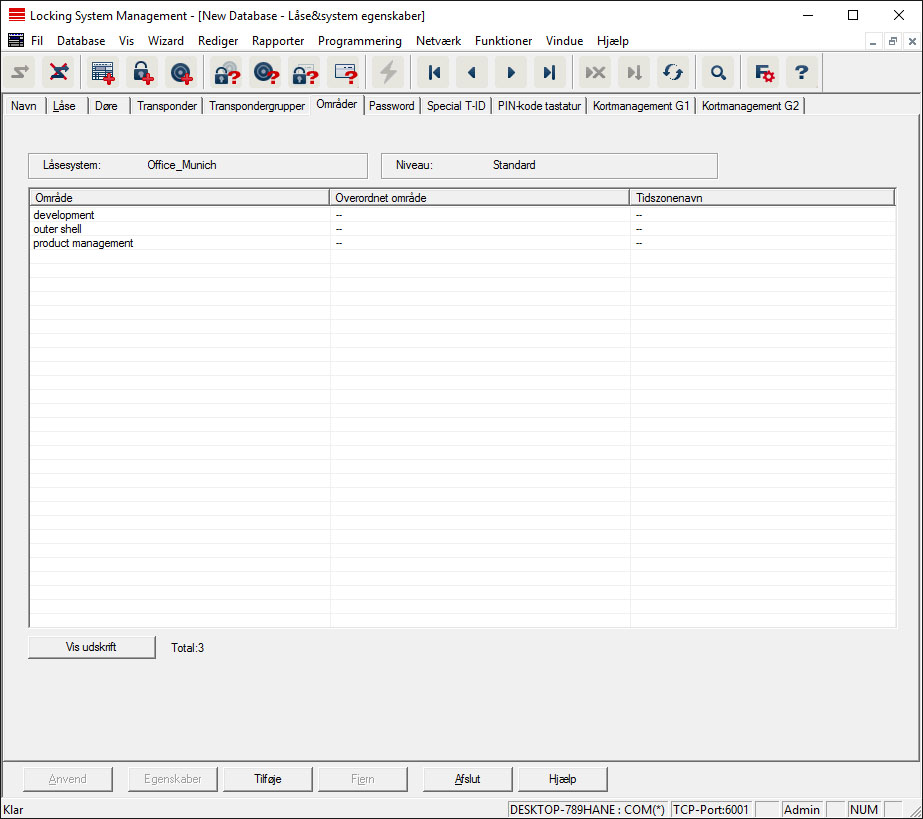923x819 pixels.
Task: Go to next record arrow
Action: tap(511, 72)
